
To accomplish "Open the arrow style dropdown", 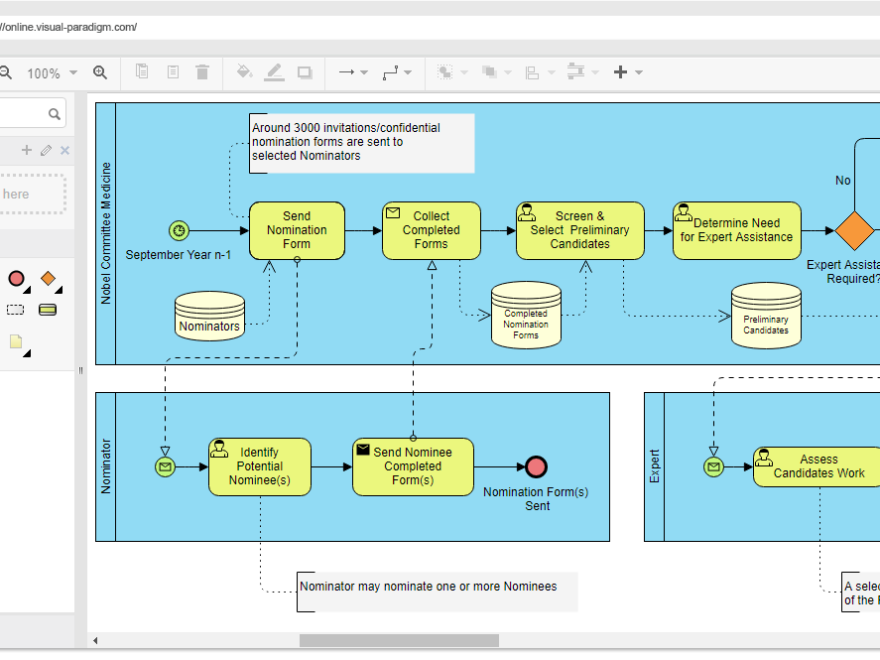I will [362, 72].
